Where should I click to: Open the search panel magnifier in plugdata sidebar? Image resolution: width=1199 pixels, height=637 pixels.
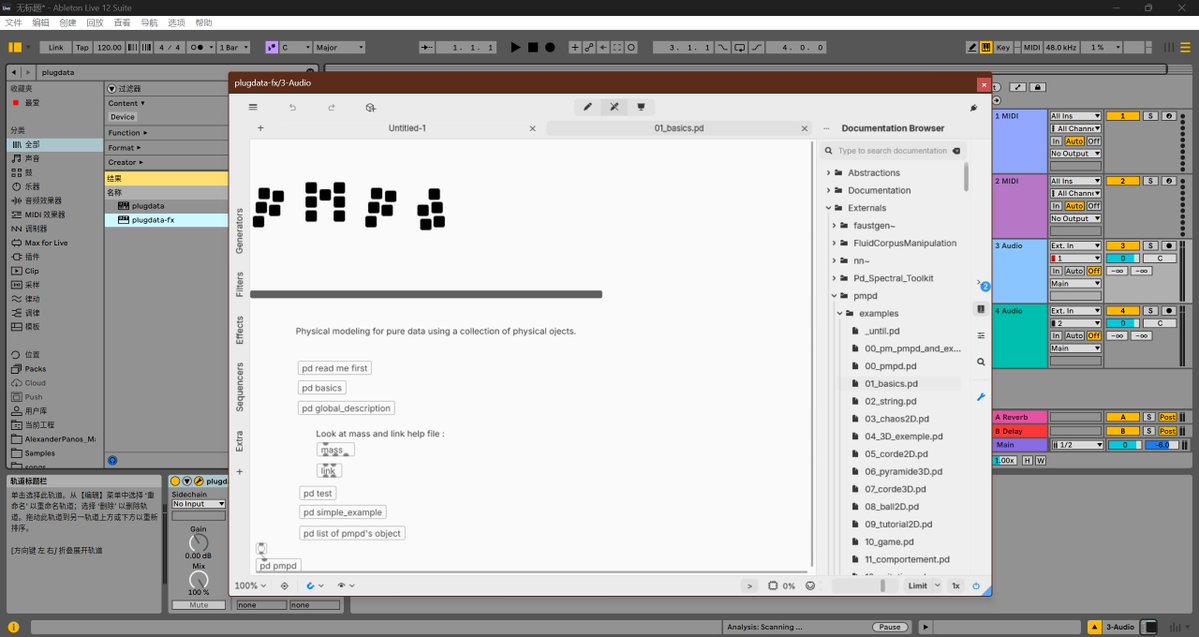(x=981, y=362)
